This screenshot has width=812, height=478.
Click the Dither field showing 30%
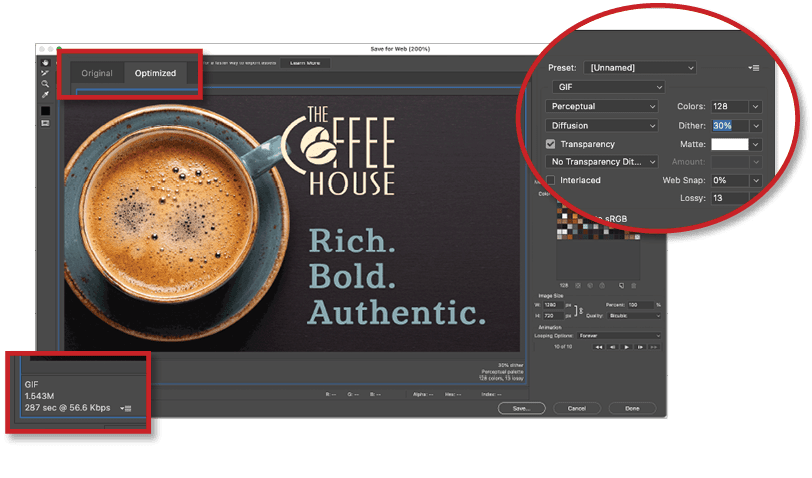click(730, 125)
